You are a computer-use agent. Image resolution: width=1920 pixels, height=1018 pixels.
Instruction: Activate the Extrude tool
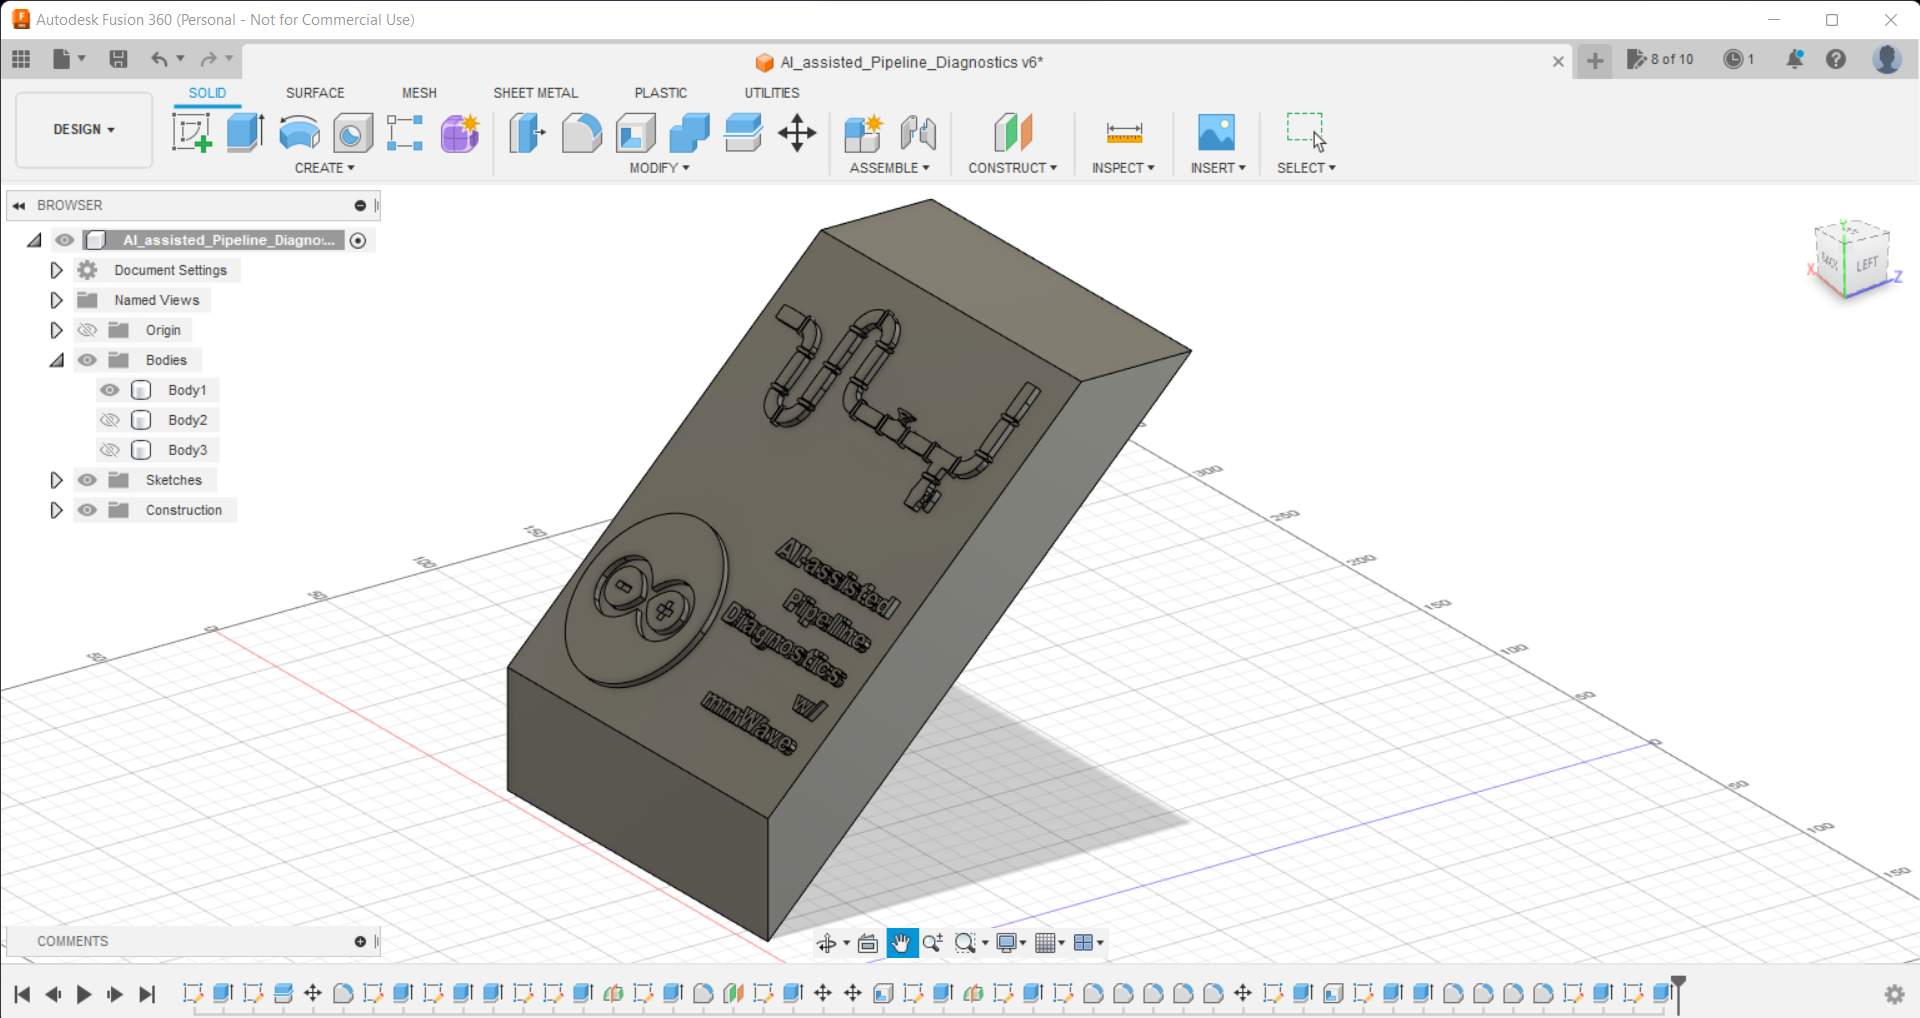(x=245, y=133)
